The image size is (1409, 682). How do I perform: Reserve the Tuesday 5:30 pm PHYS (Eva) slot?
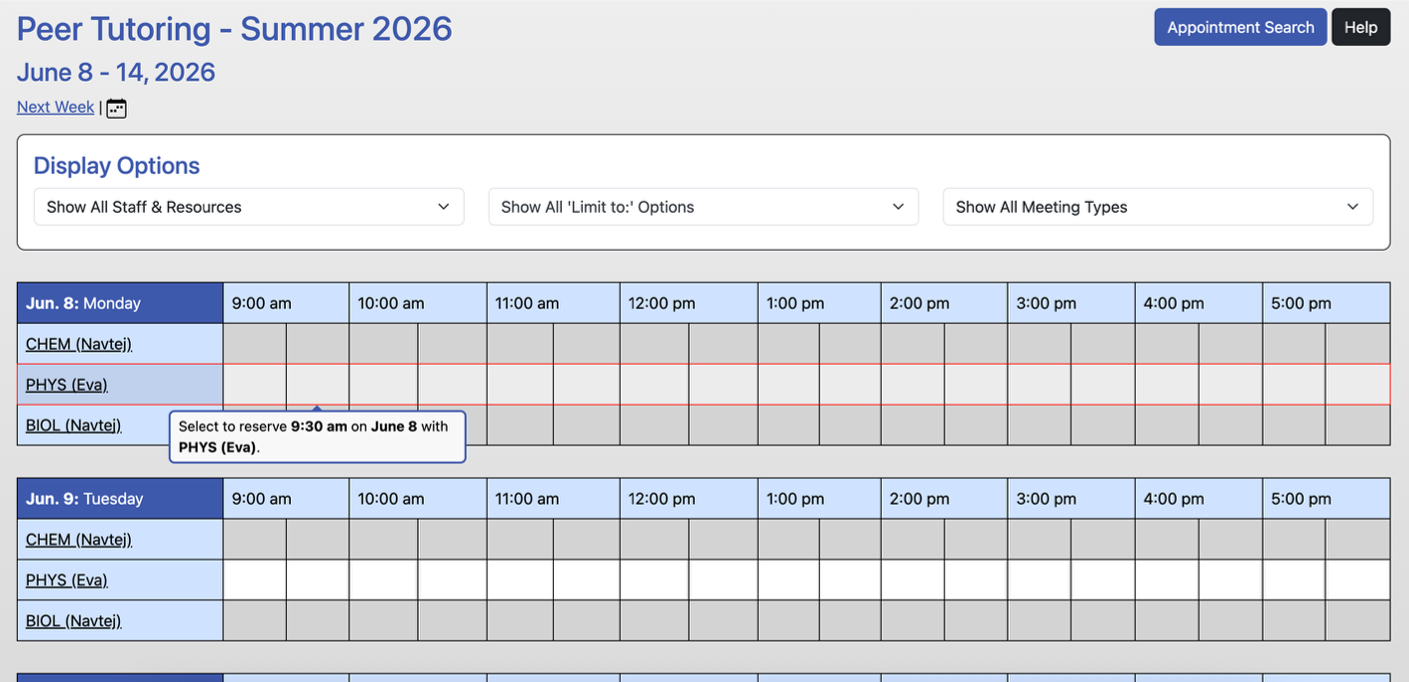click(1358, 580)
